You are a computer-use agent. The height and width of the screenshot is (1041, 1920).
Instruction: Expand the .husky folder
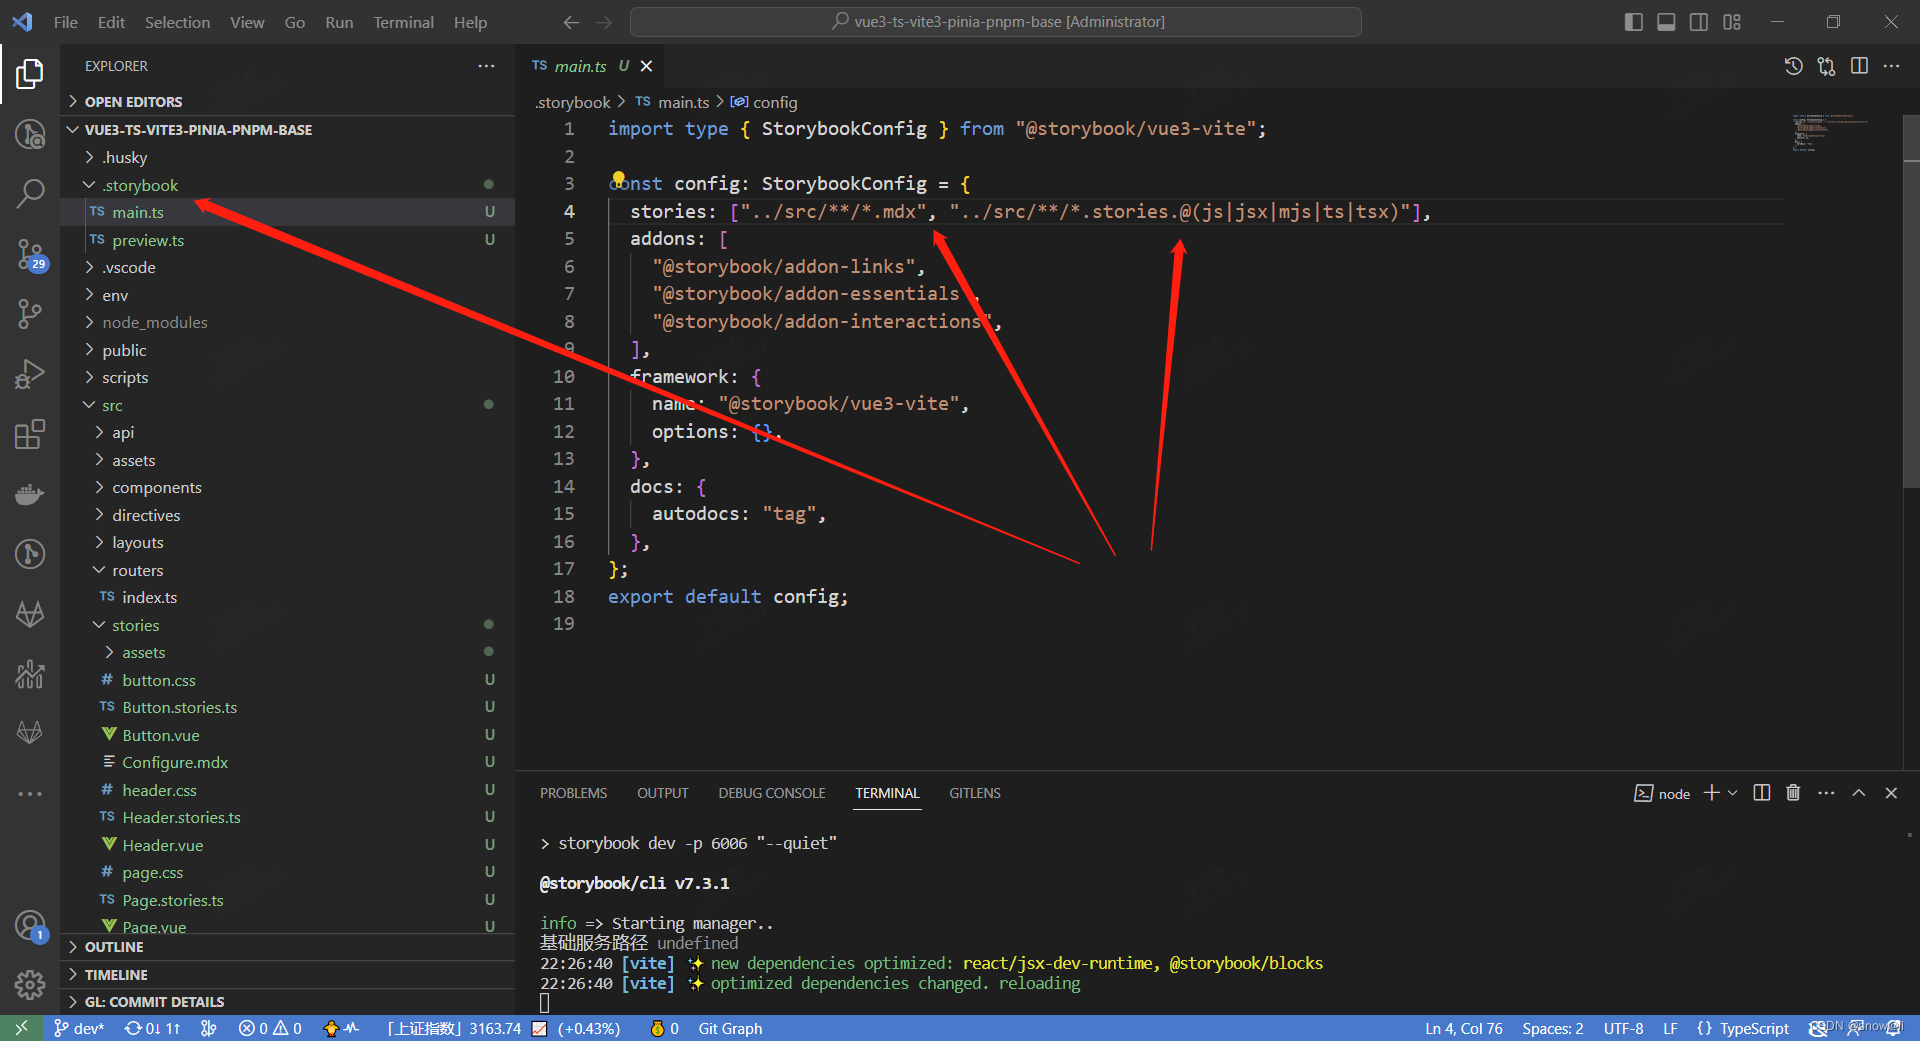click(288, 157)
